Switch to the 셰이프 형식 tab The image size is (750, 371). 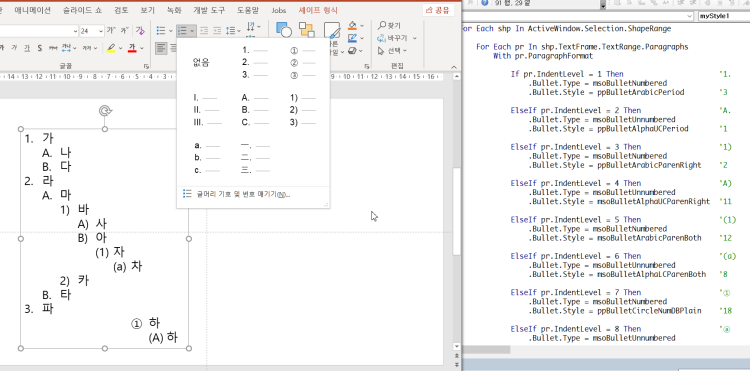pyautogui.click(x=318, y=10)
